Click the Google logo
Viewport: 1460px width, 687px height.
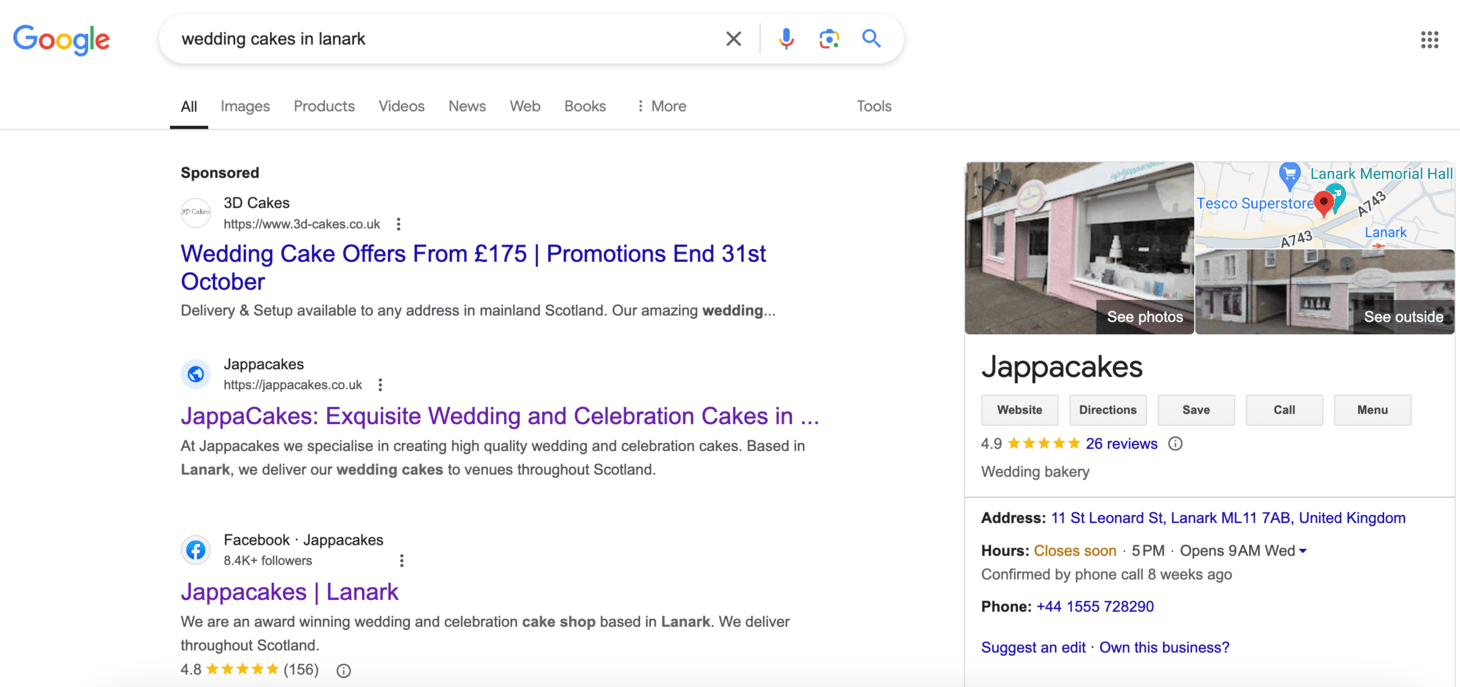click(x=61, y=39)
